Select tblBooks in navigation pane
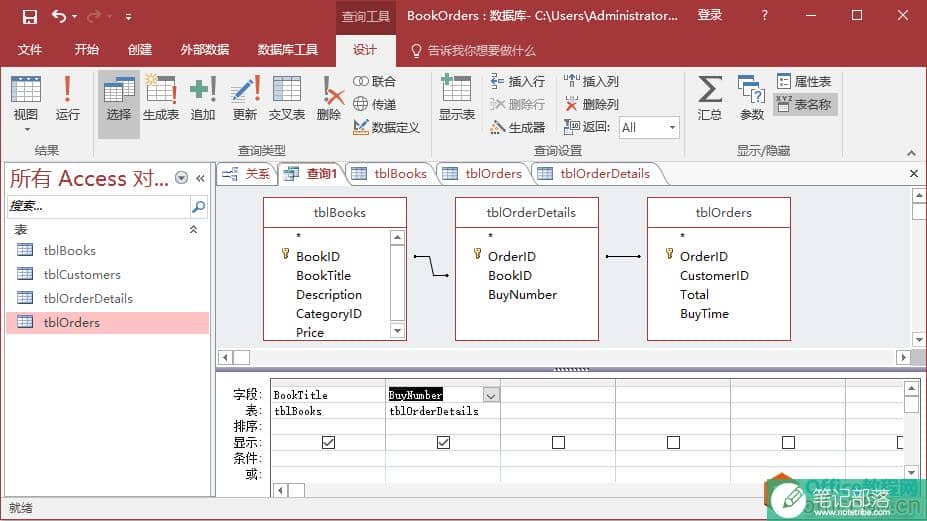The width and height of the screenshot is (927, 521). click(x=108, y=251)
